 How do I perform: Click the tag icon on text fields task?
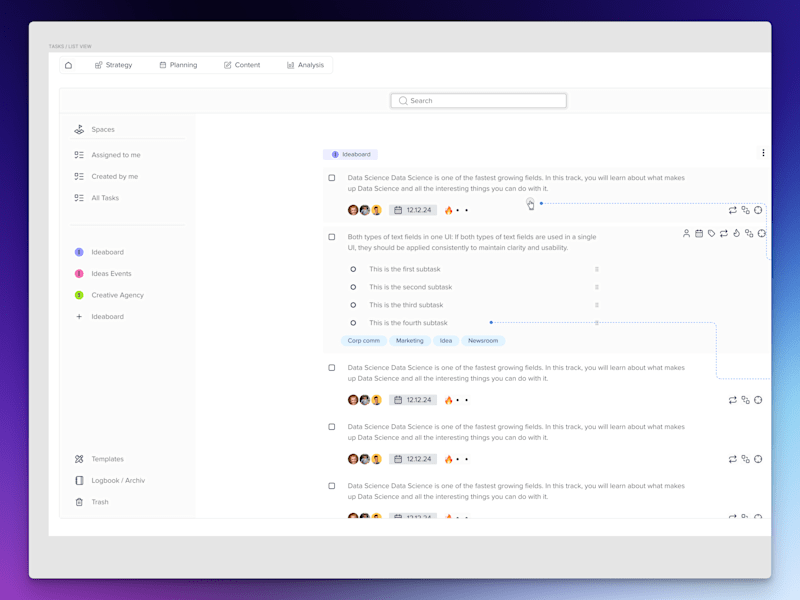click(711, 234)
